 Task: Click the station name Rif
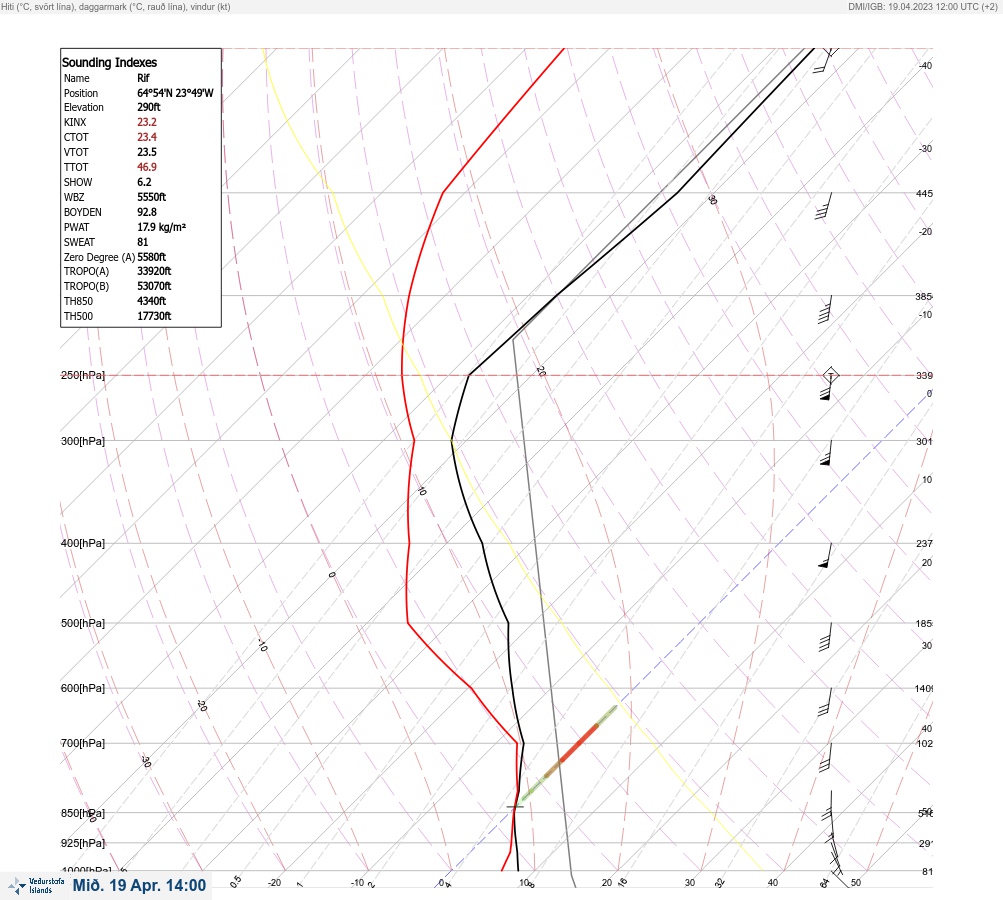(x=143, y=78)
